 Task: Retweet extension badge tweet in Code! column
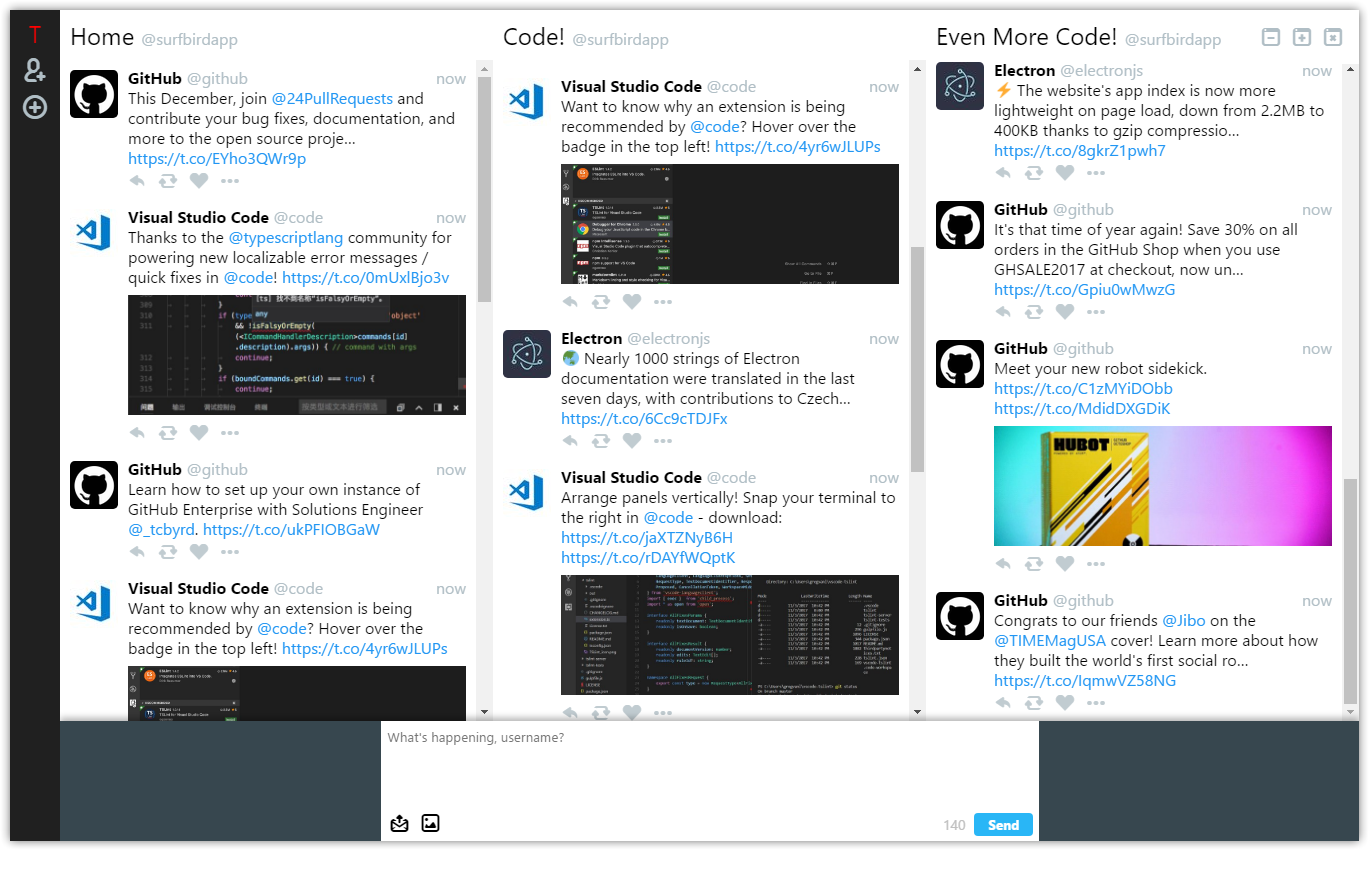click(601, 302)
